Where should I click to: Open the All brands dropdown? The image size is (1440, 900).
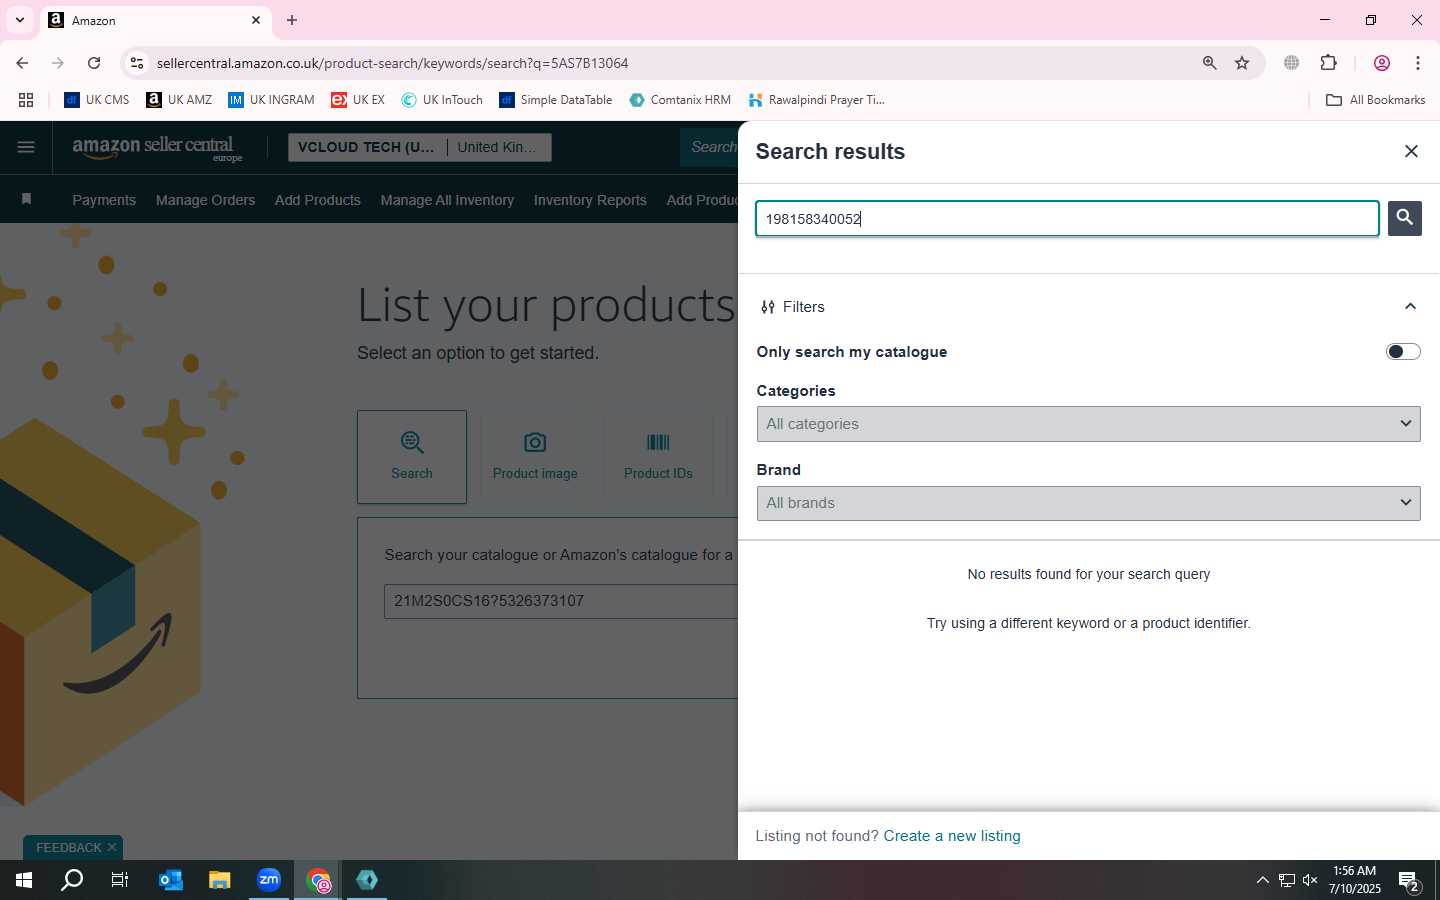(1088, 503)
